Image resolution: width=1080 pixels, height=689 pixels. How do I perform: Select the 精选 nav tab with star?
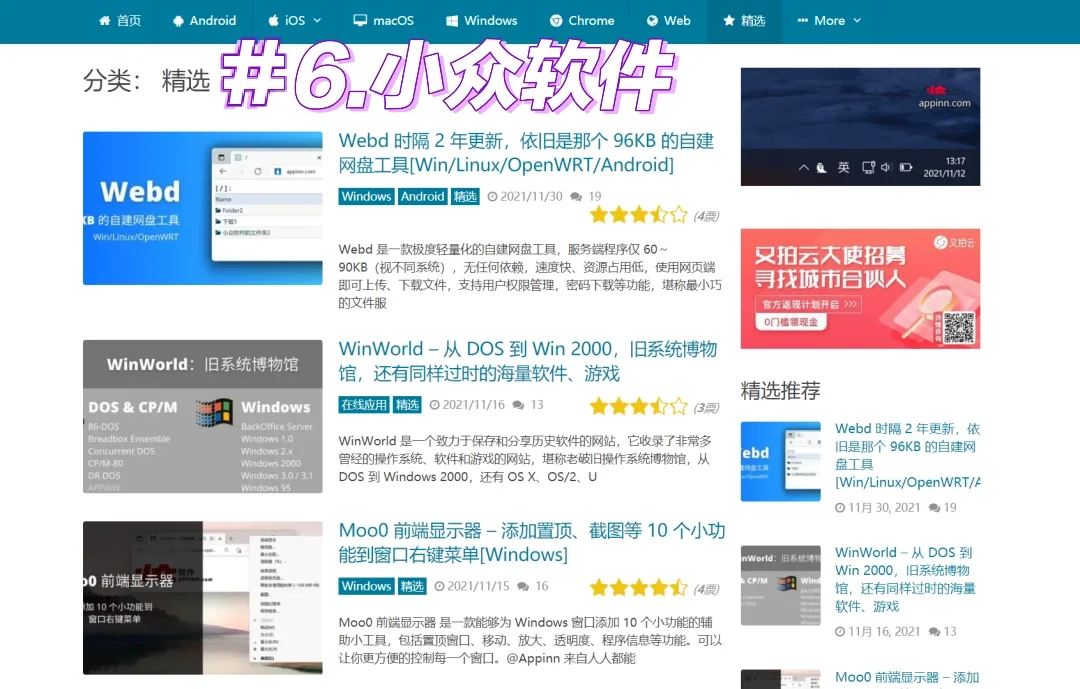(x=744, y=21)
